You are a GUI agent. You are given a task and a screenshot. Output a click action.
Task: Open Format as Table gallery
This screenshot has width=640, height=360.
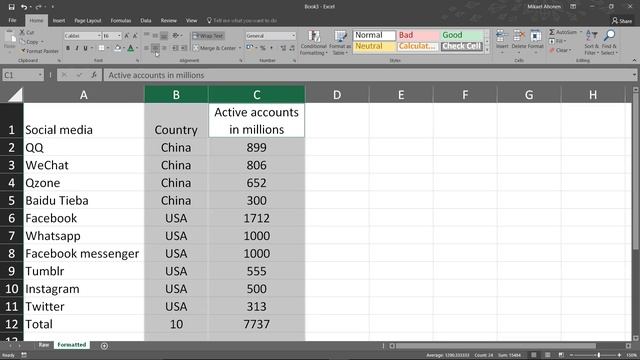coord(340,42)
